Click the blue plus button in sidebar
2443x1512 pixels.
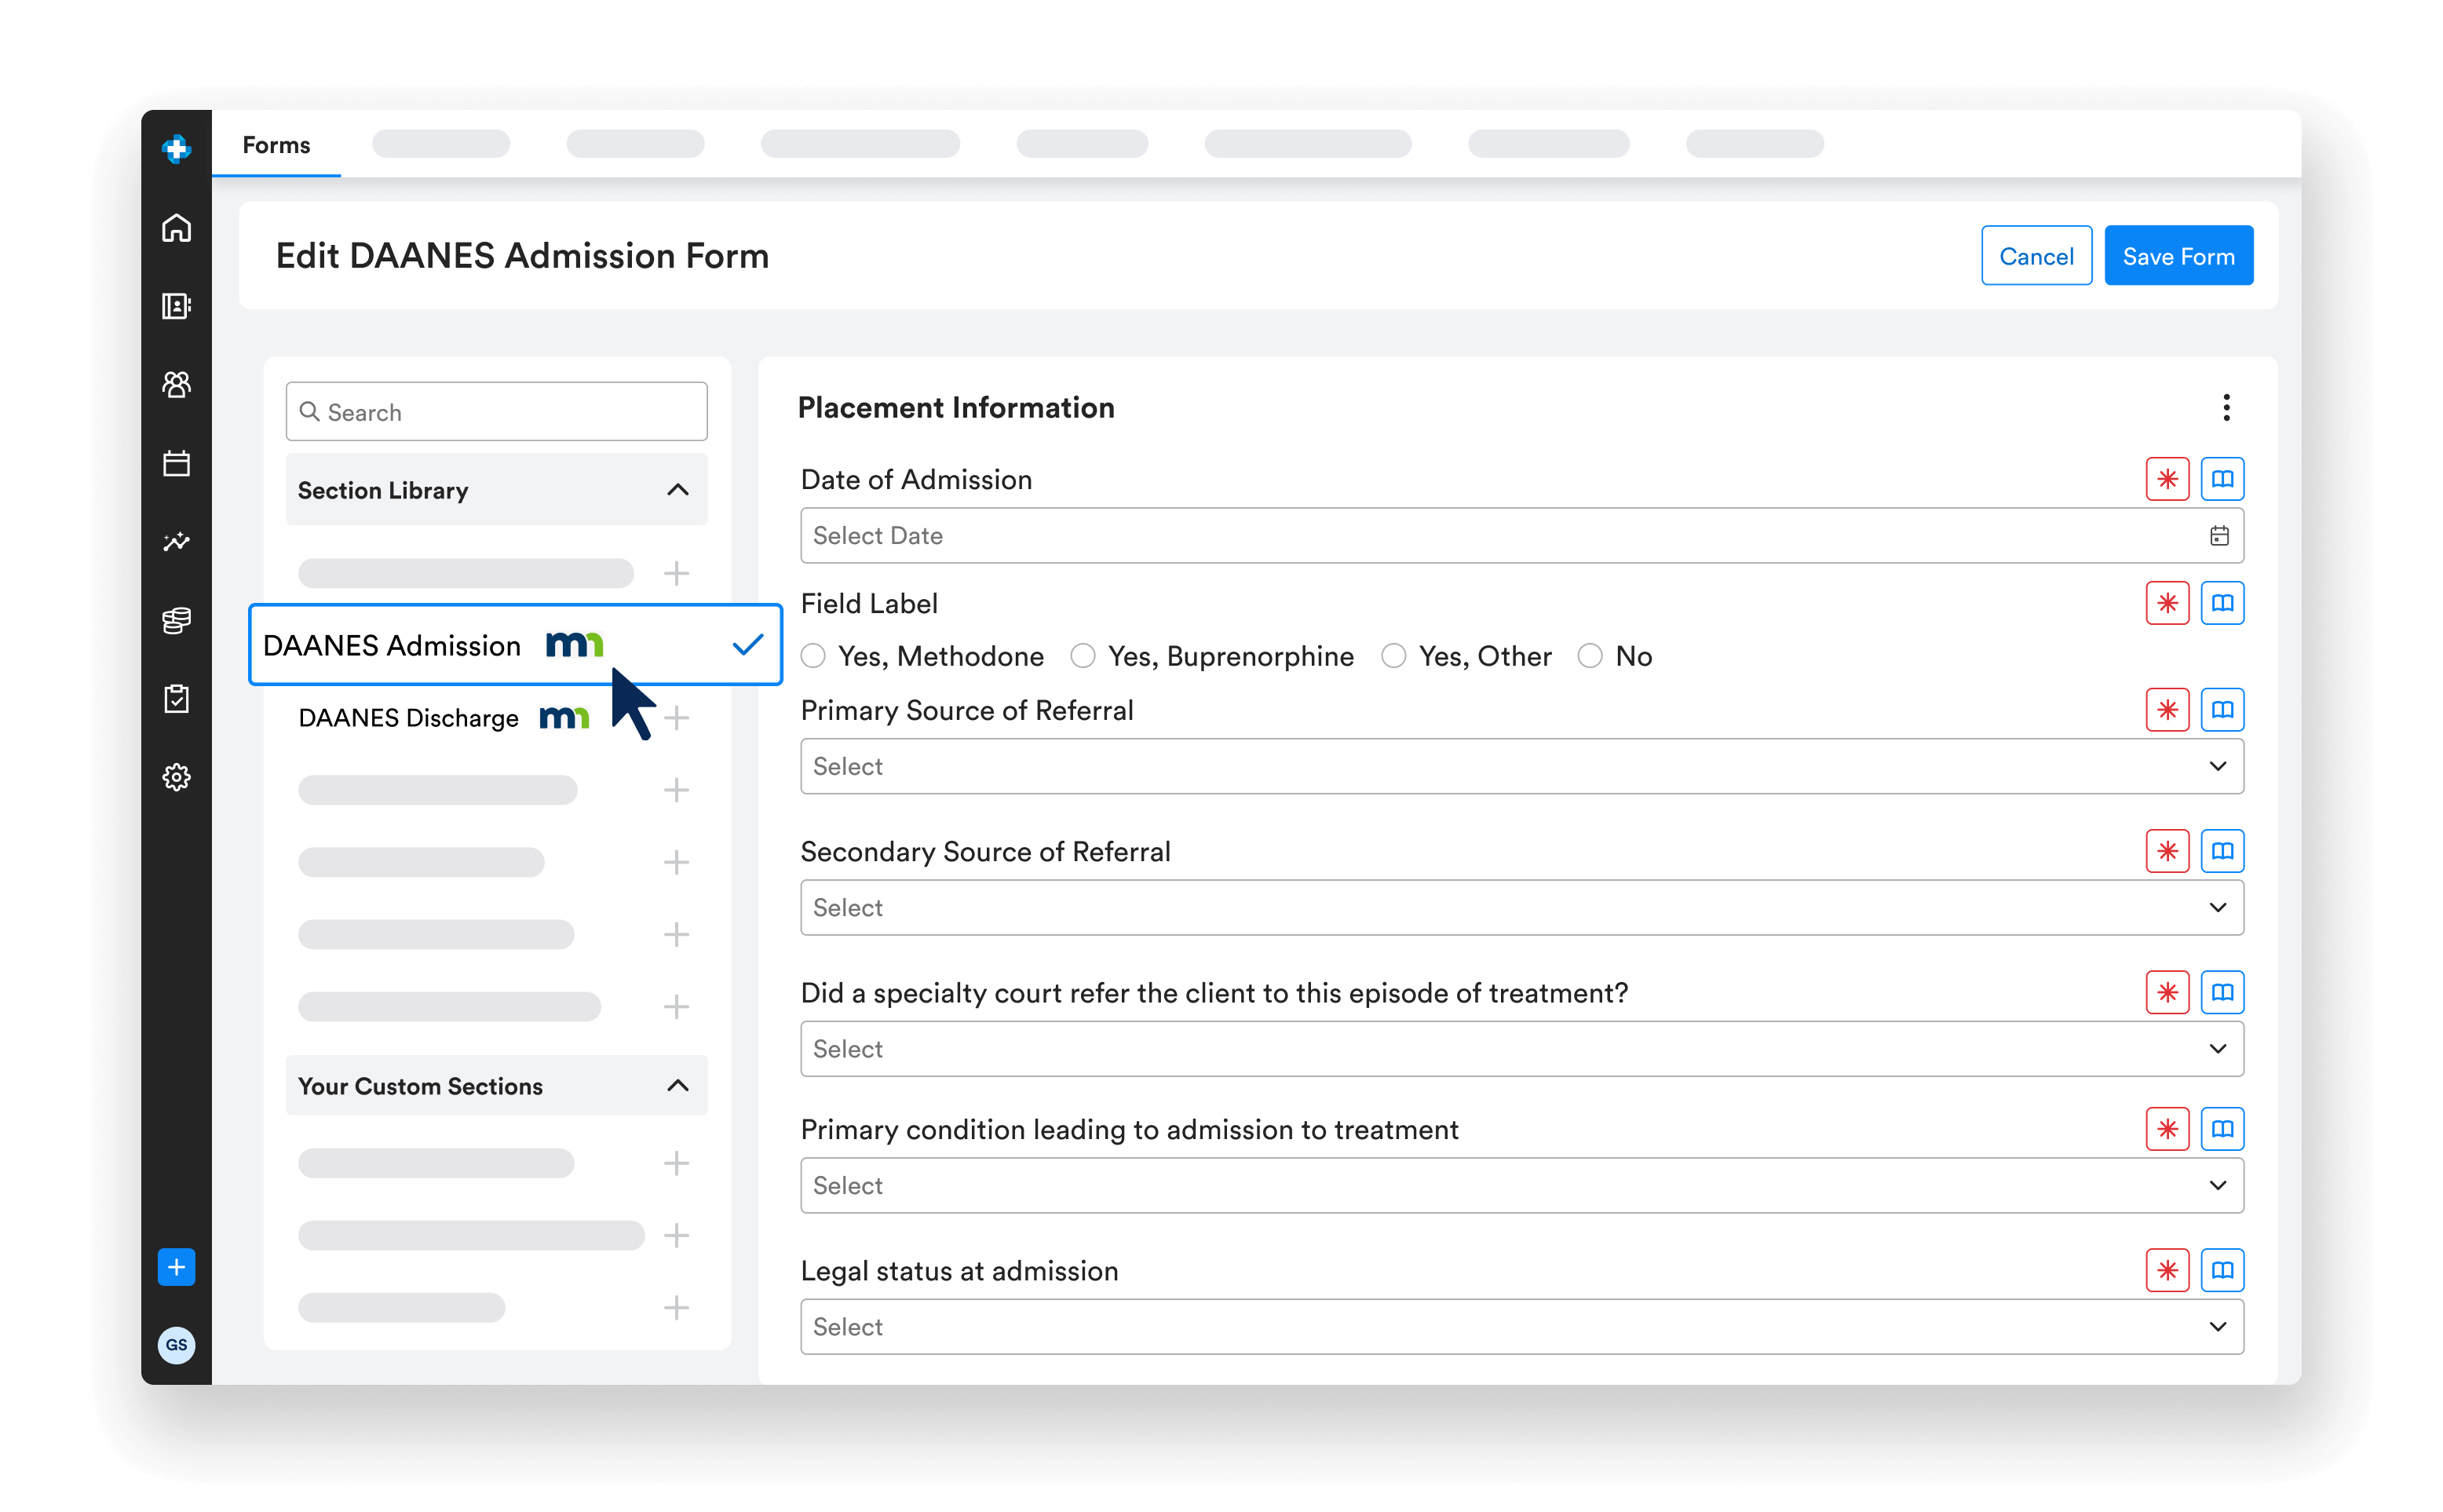[x=176, y=1267]
